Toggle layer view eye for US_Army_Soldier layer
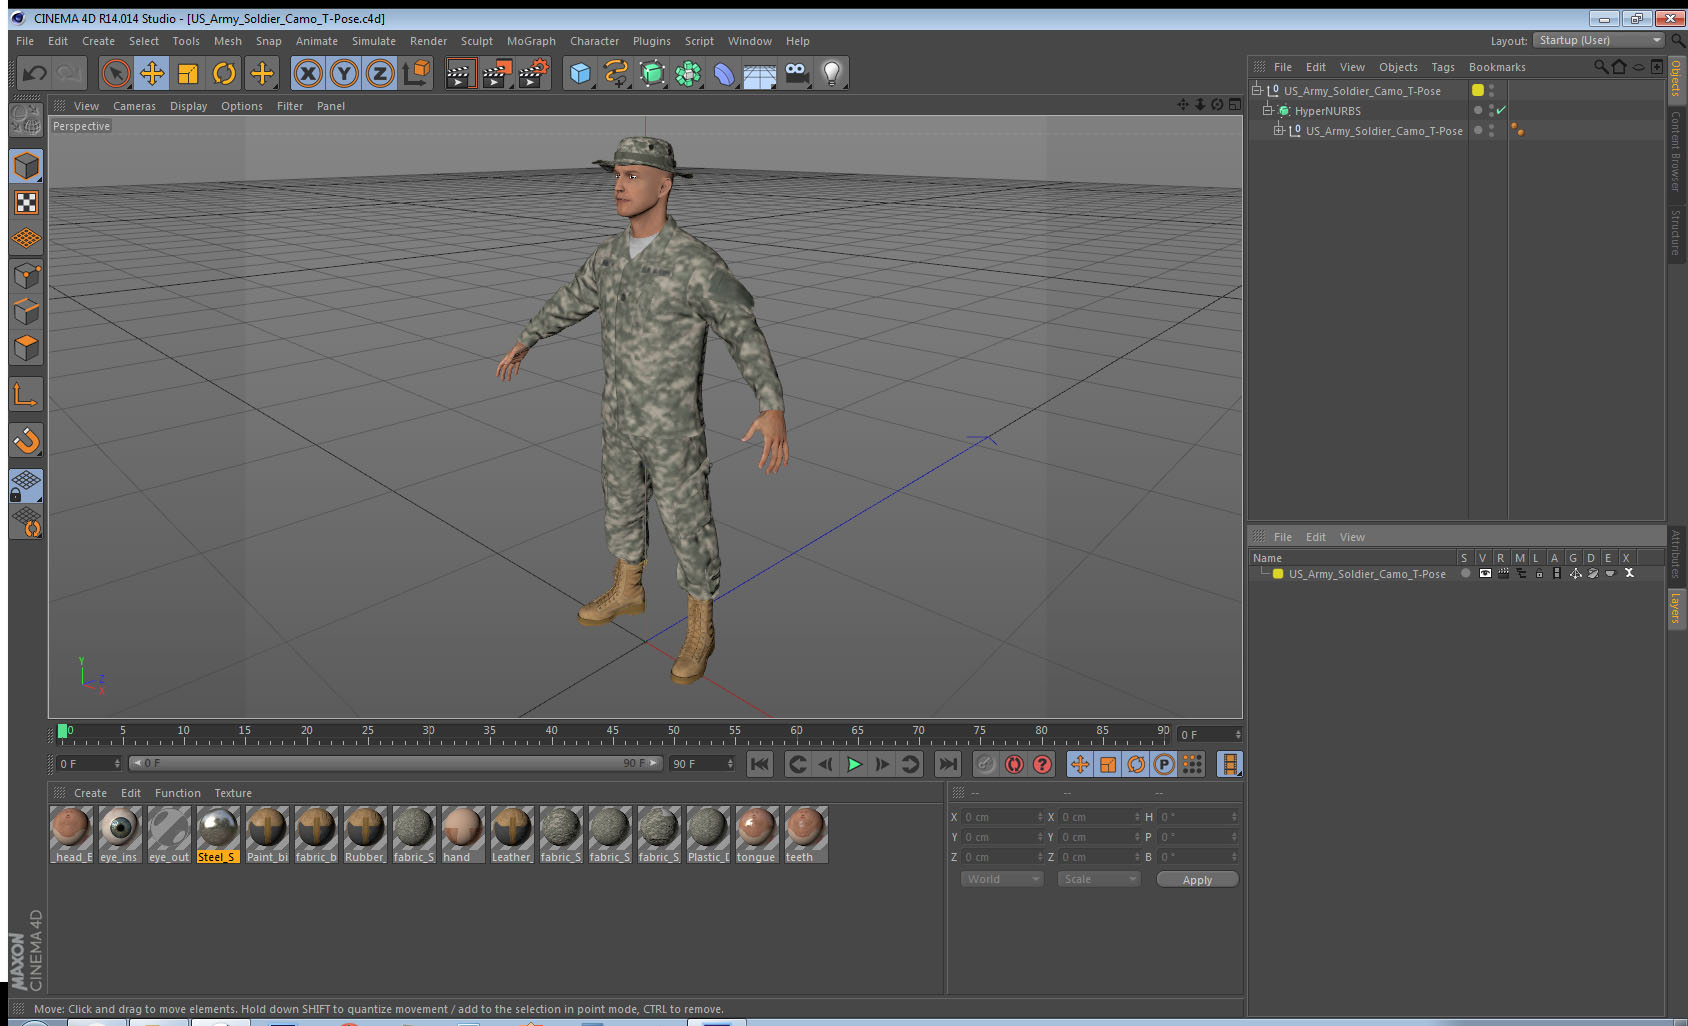The image size is (1688, 1026). (x=1485, y=574)
